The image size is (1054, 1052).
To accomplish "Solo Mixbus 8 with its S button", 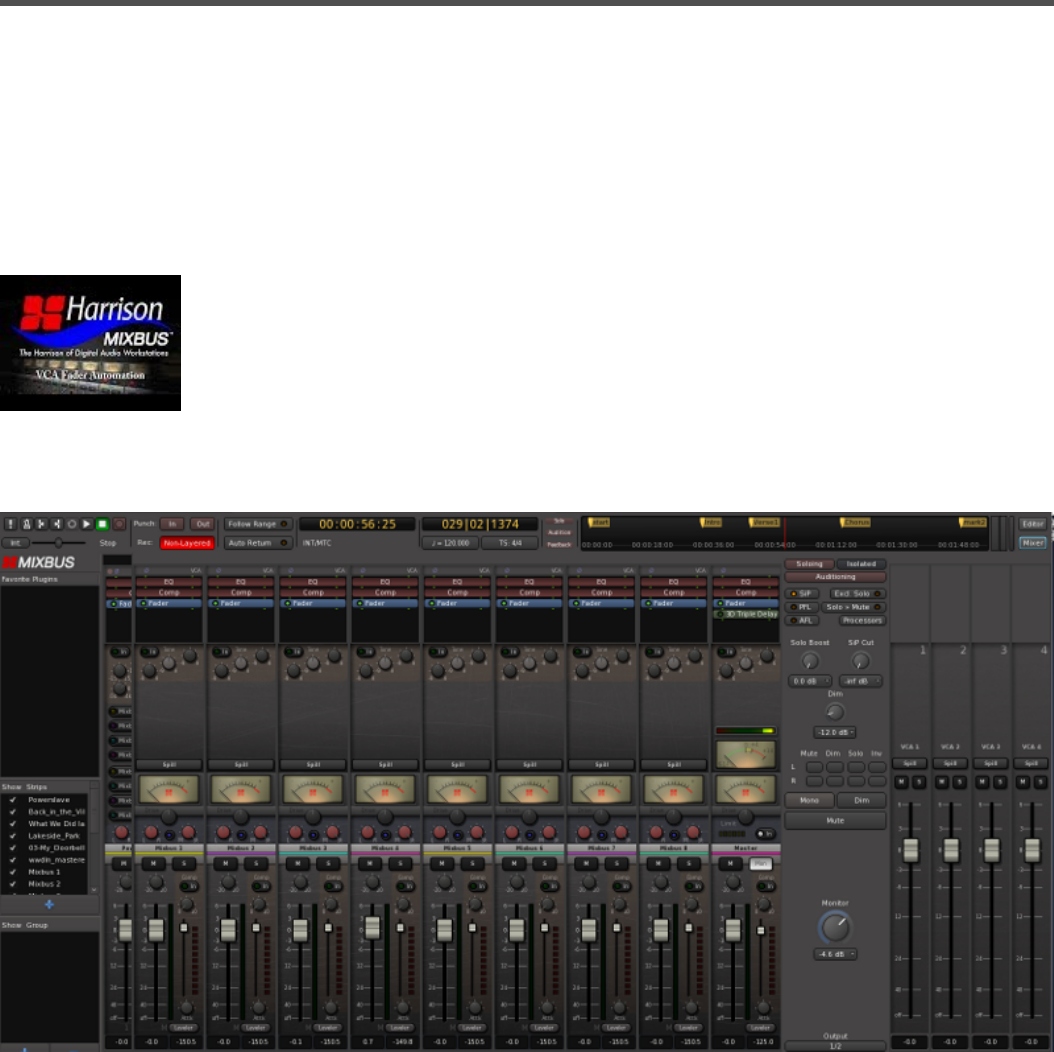I will pyautogui.click(x=688, y=863).
